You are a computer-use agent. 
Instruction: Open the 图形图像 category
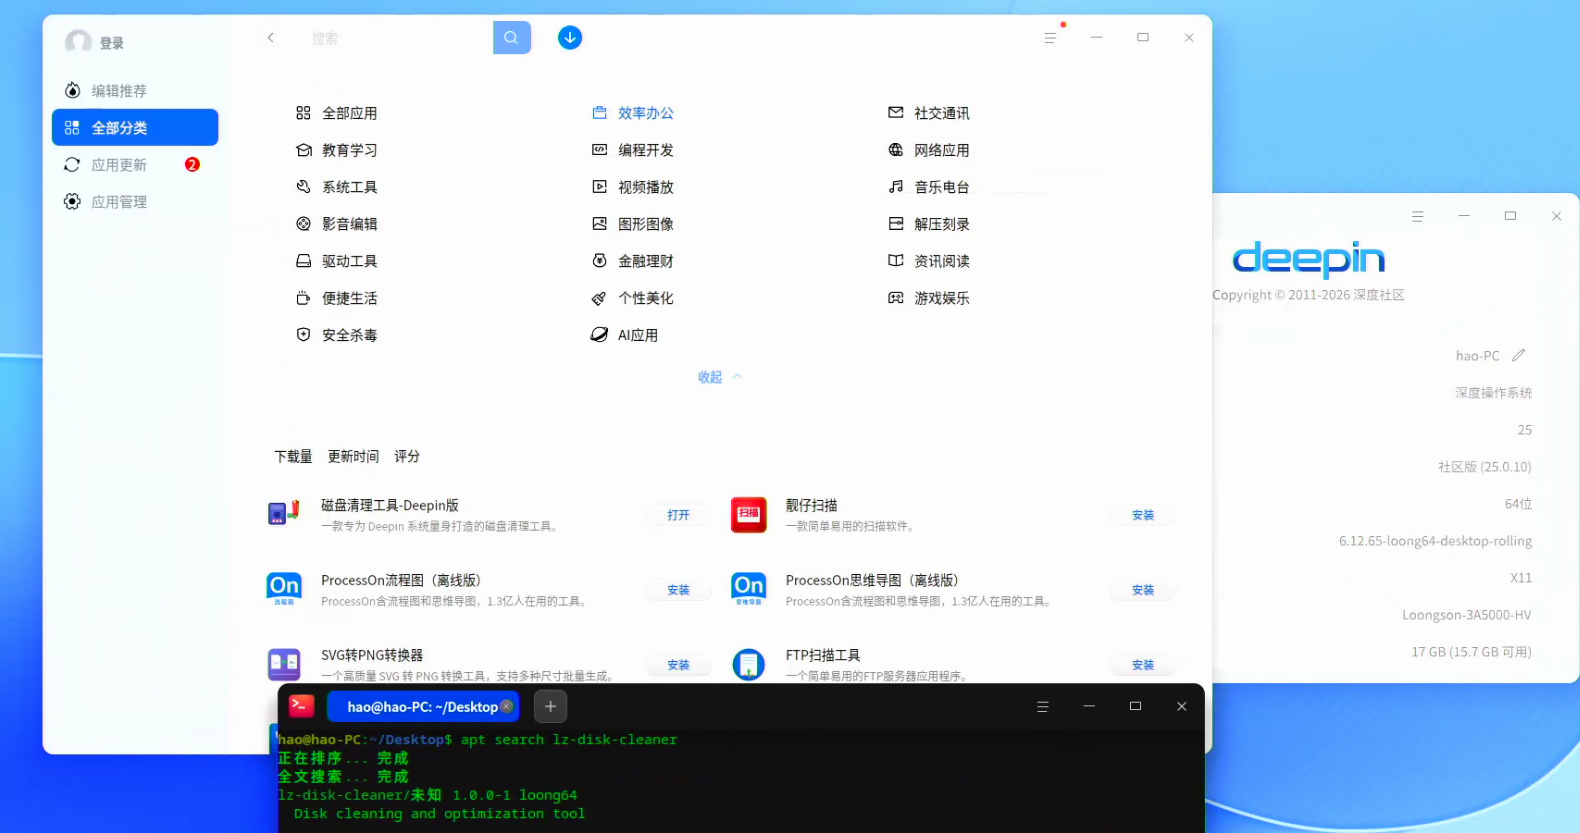(633, 224)
